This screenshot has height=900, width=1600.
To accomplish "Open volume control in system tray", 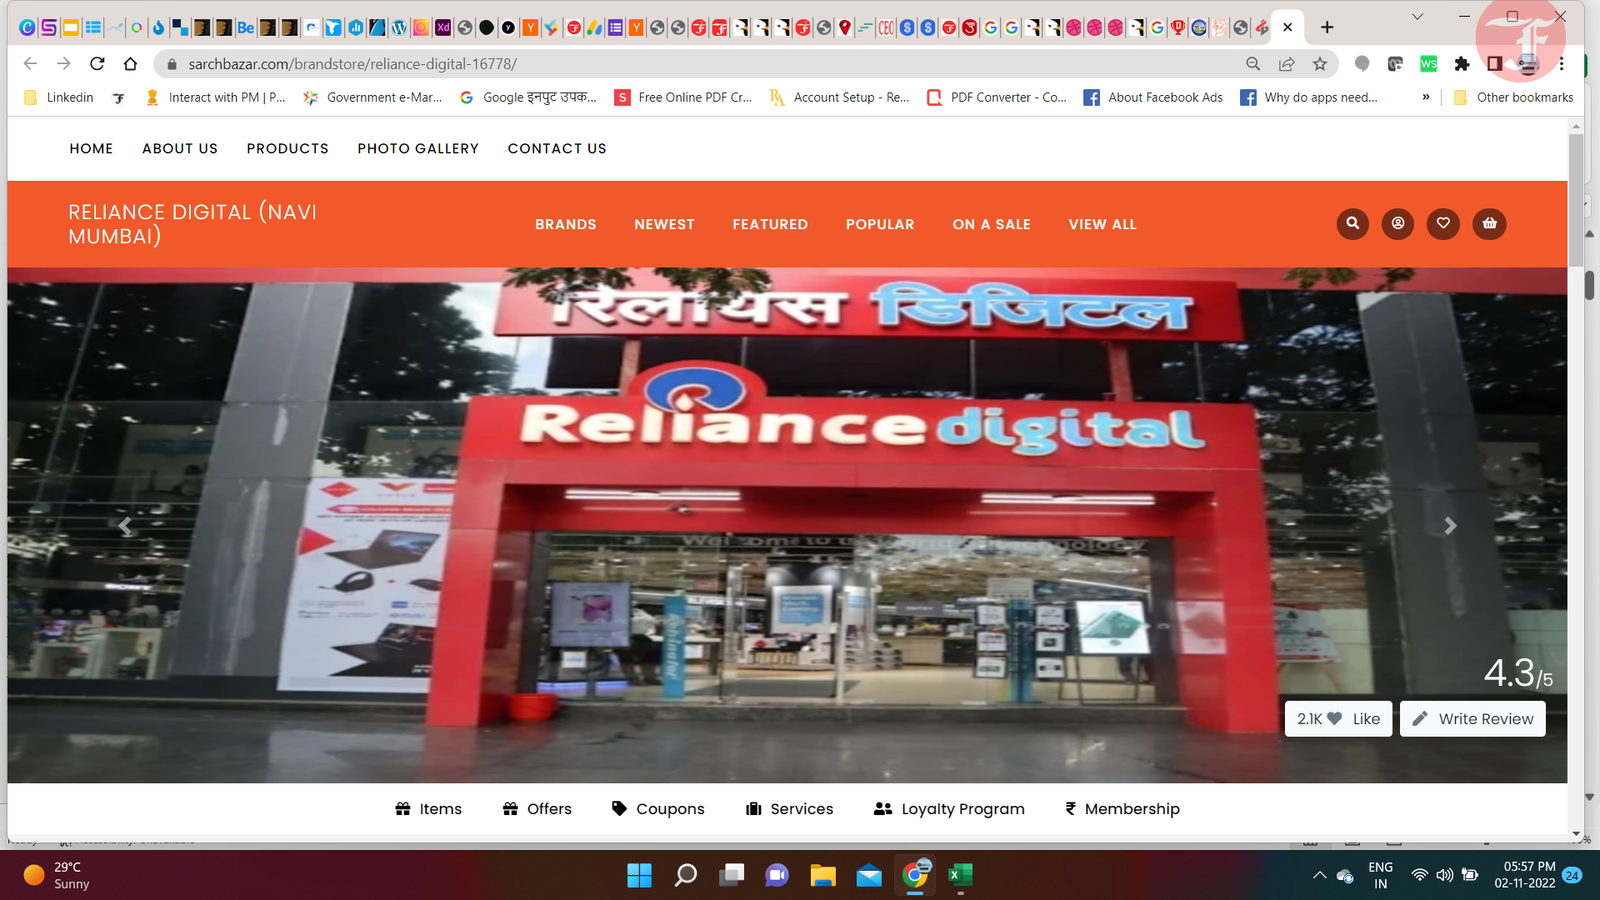I will (1445, 875).
